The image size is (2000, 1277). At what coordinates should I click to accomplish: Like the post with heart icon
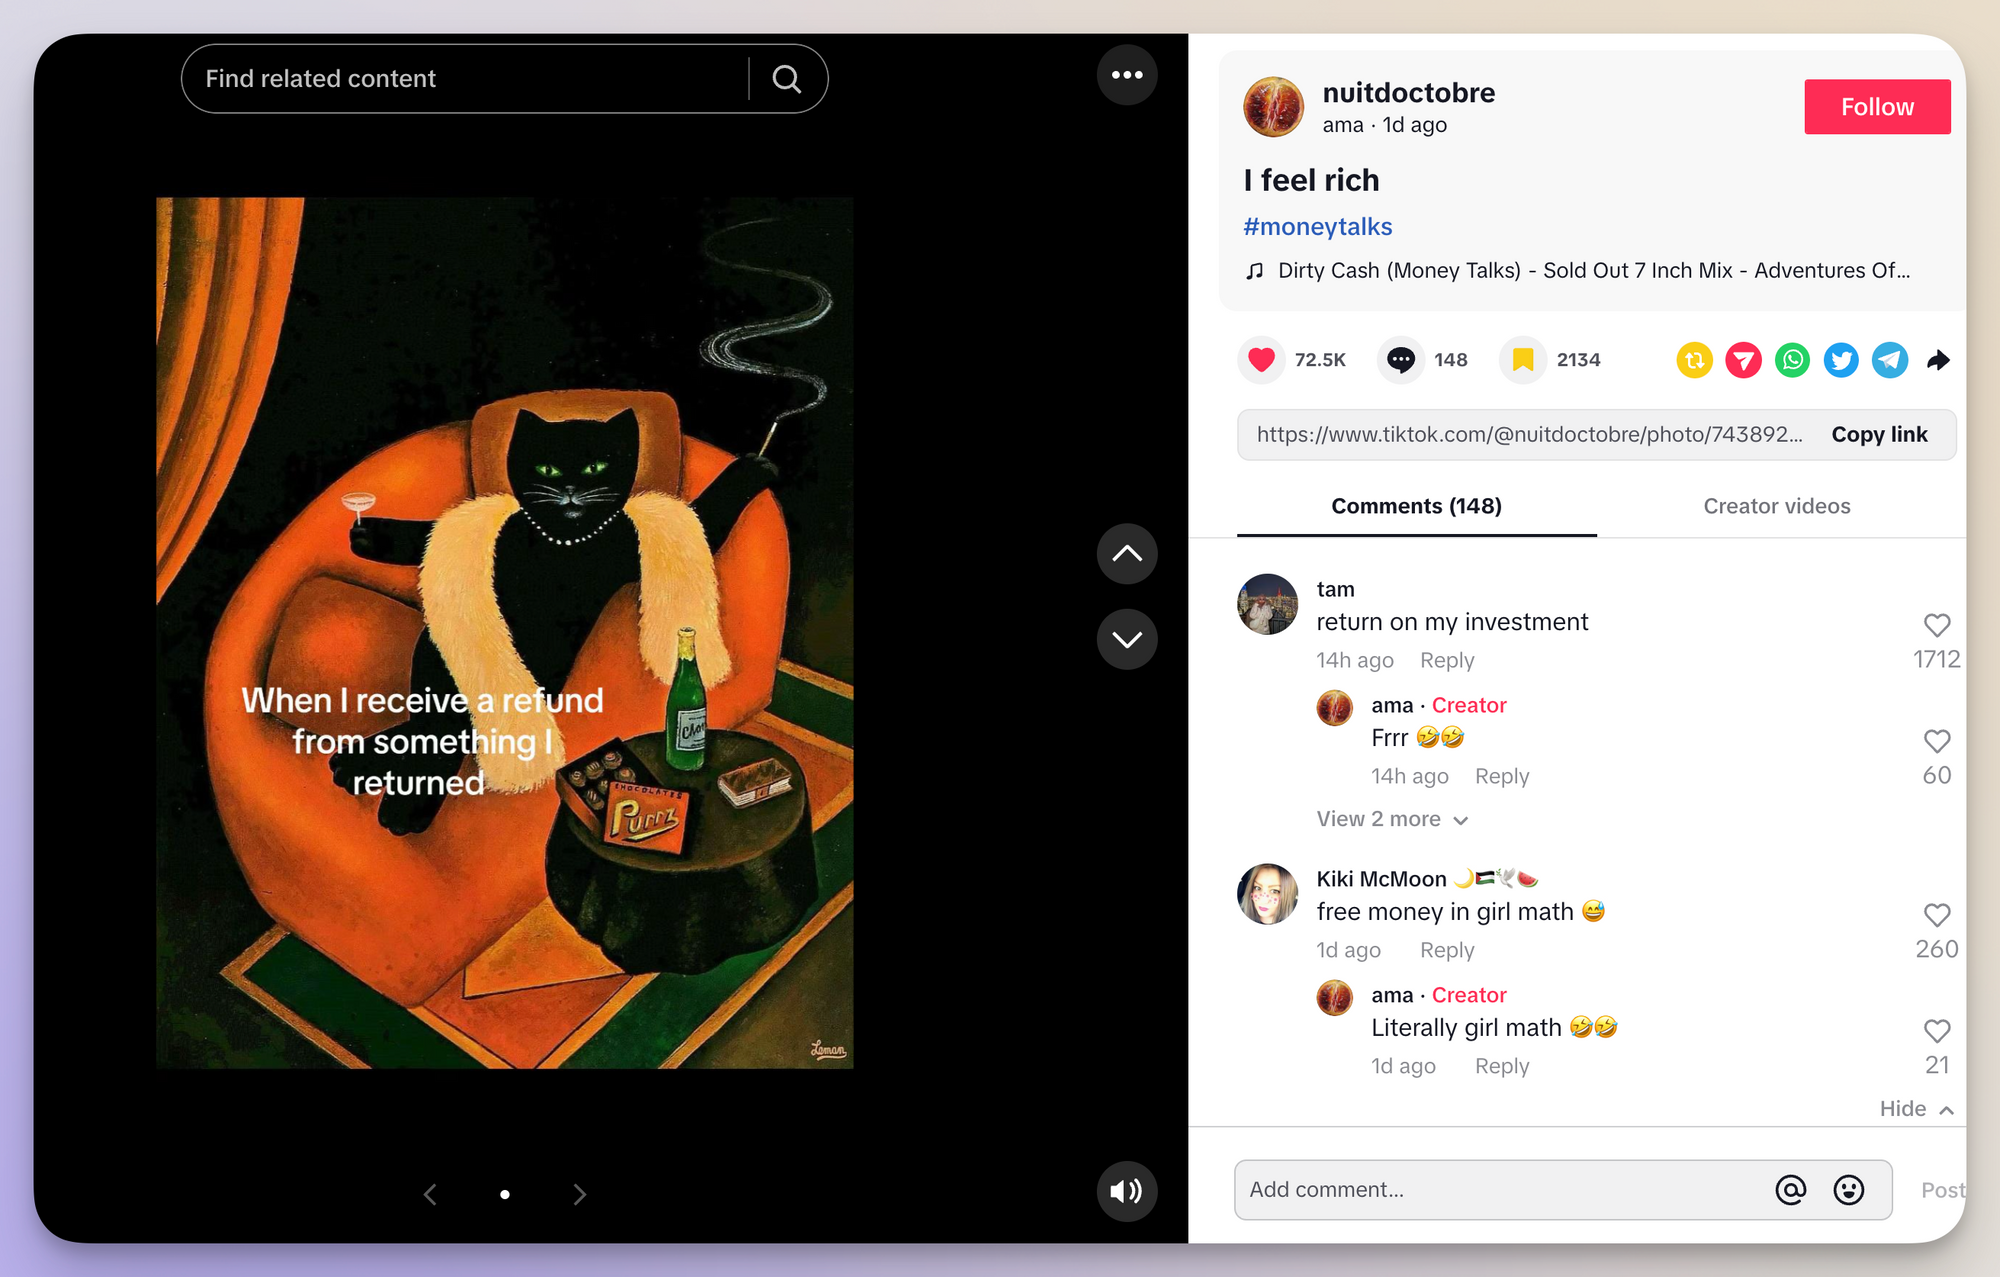click(1262, 360)
